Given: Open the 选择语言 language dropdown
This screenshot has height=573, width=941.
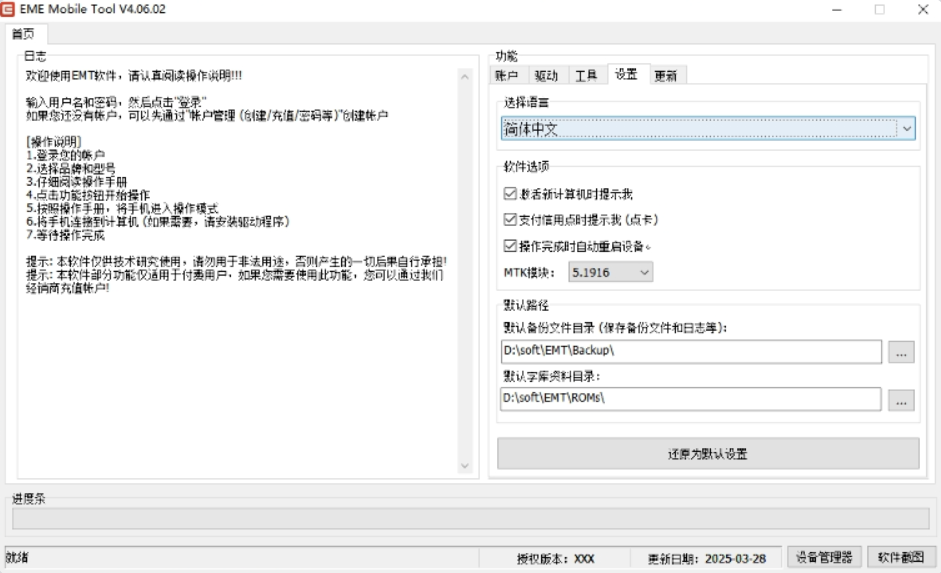Looking at the screenshot, I should tap(708, 128).
